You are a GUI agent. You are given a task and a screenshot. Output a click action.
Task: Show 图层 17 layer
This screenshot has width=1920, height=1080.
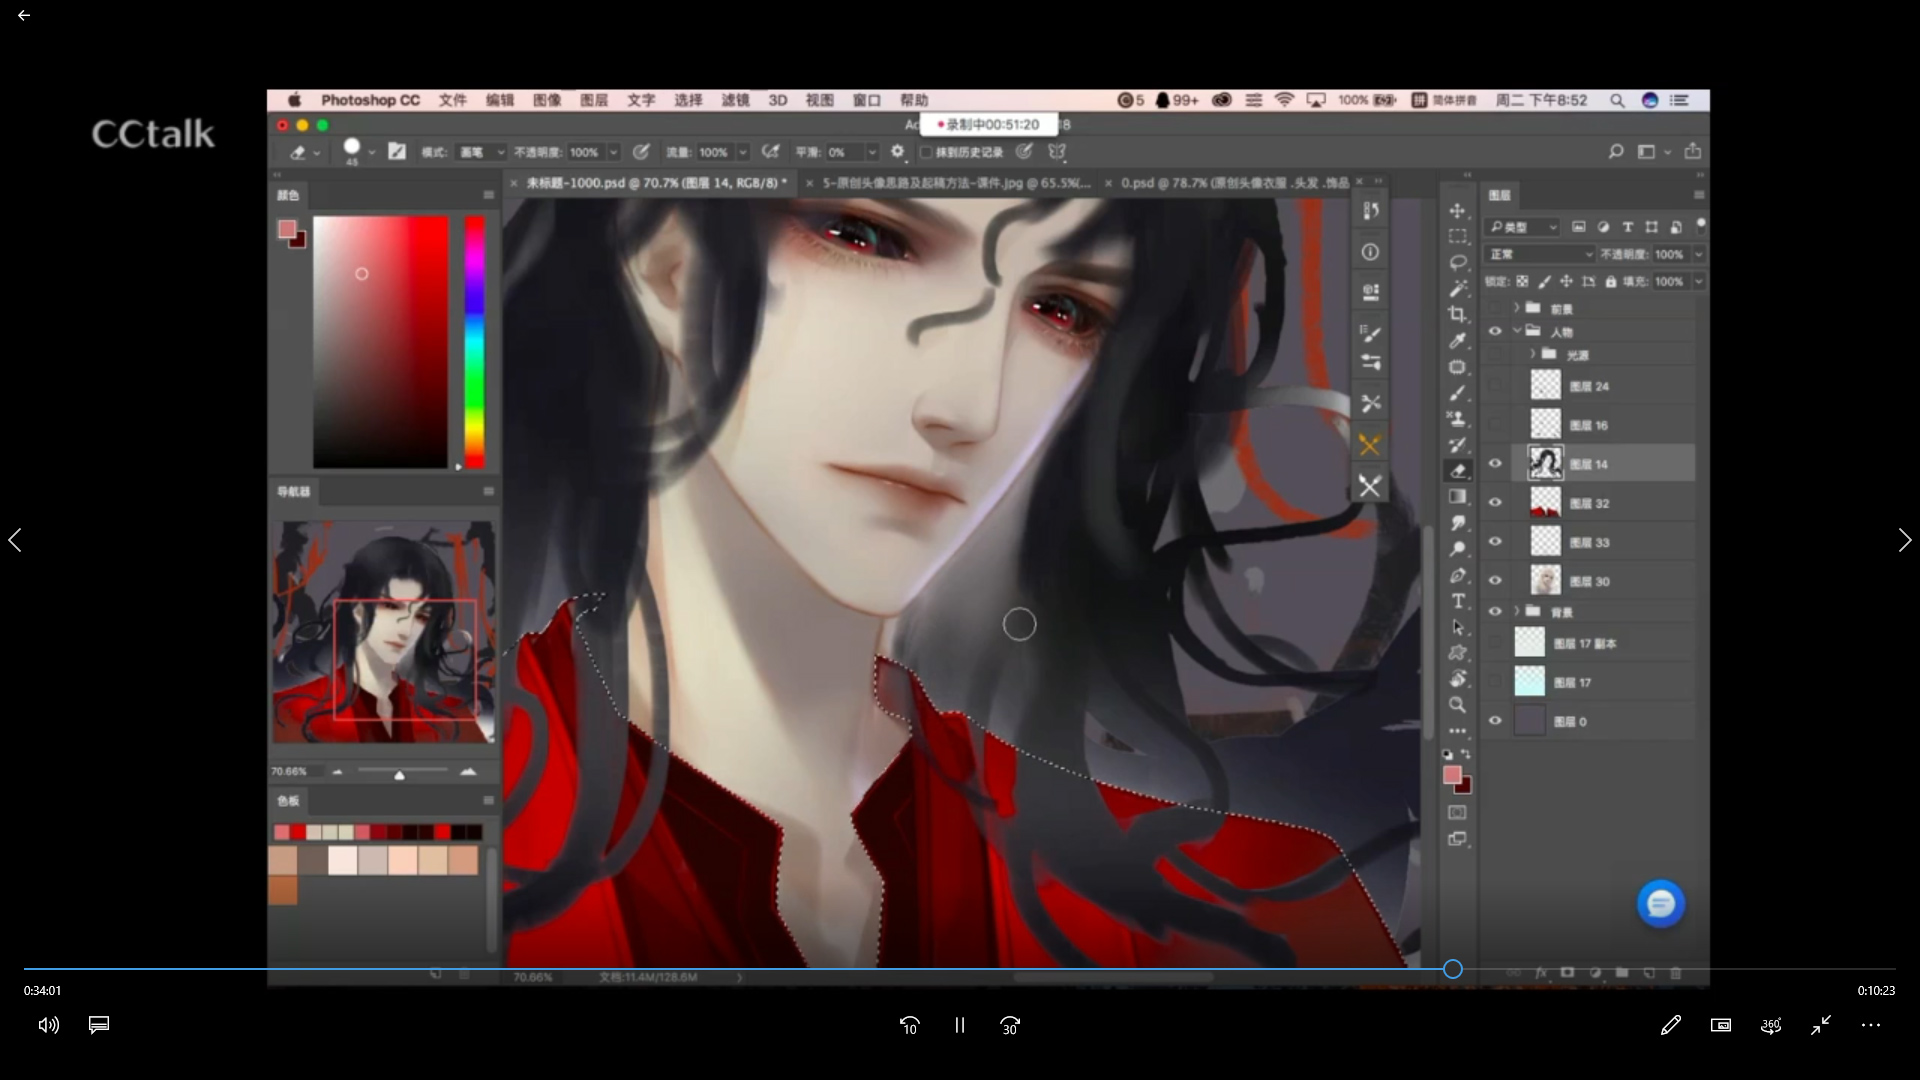tap(1495, 682)
